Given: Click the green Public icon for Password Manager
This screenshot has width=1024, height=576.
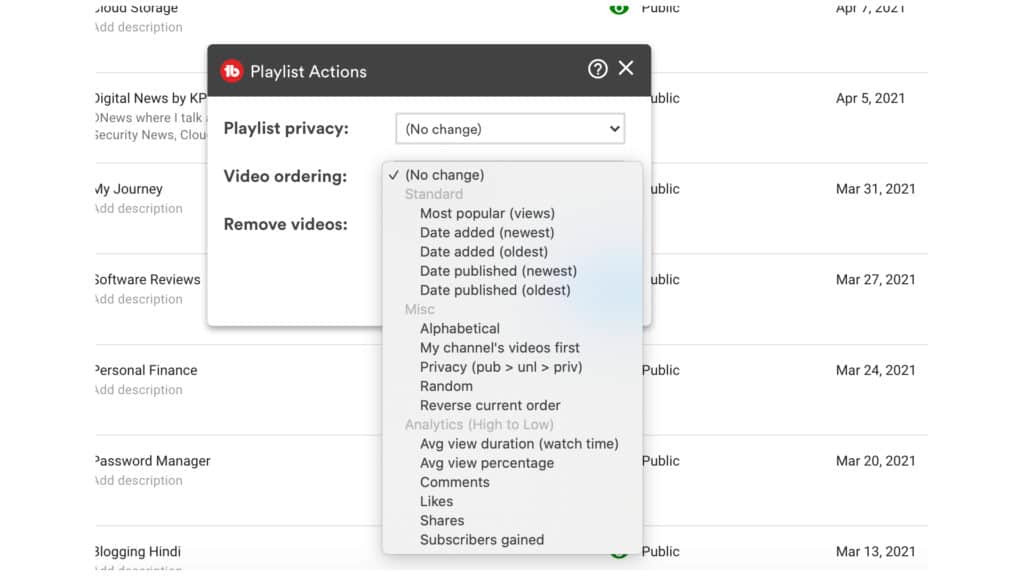Looking at the screenshot, I should (x=618, y=461).
